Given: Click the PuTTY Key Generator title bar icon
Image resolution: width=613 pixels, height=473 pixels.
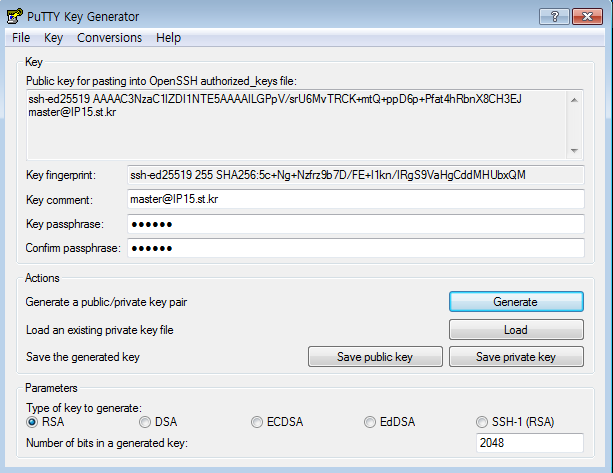Looking at the screenshot, I should tap(15, 16).
